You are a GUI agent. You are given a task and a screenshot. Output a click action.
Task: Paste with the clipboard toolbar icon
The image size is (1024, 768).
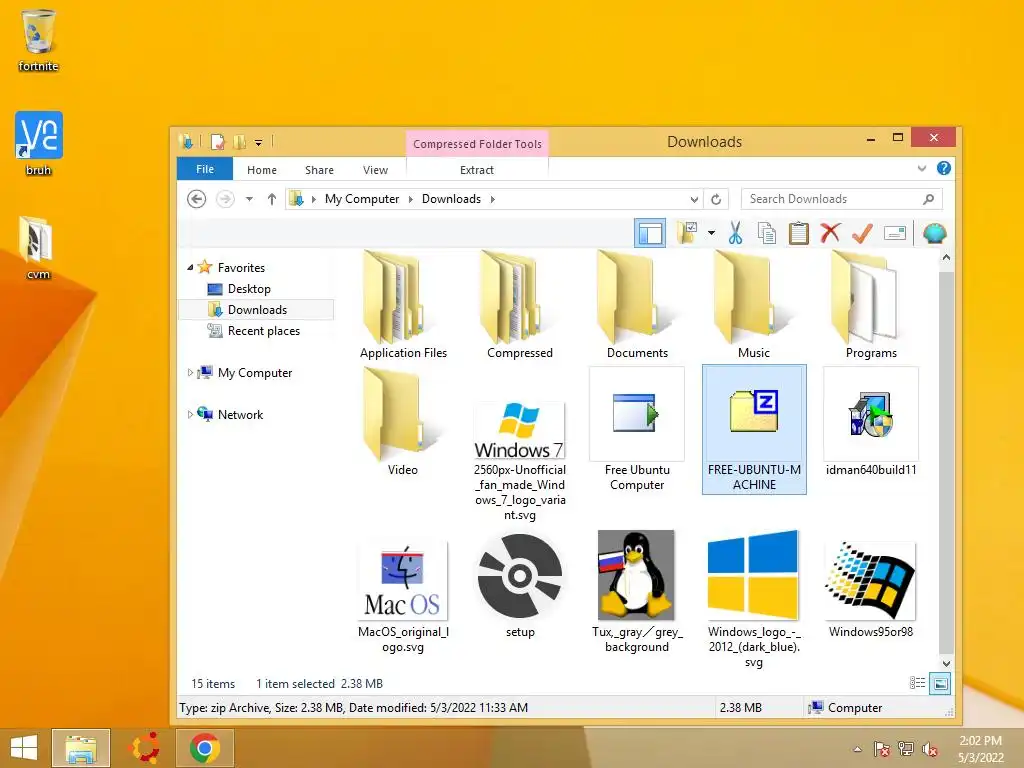pos(798,233)
